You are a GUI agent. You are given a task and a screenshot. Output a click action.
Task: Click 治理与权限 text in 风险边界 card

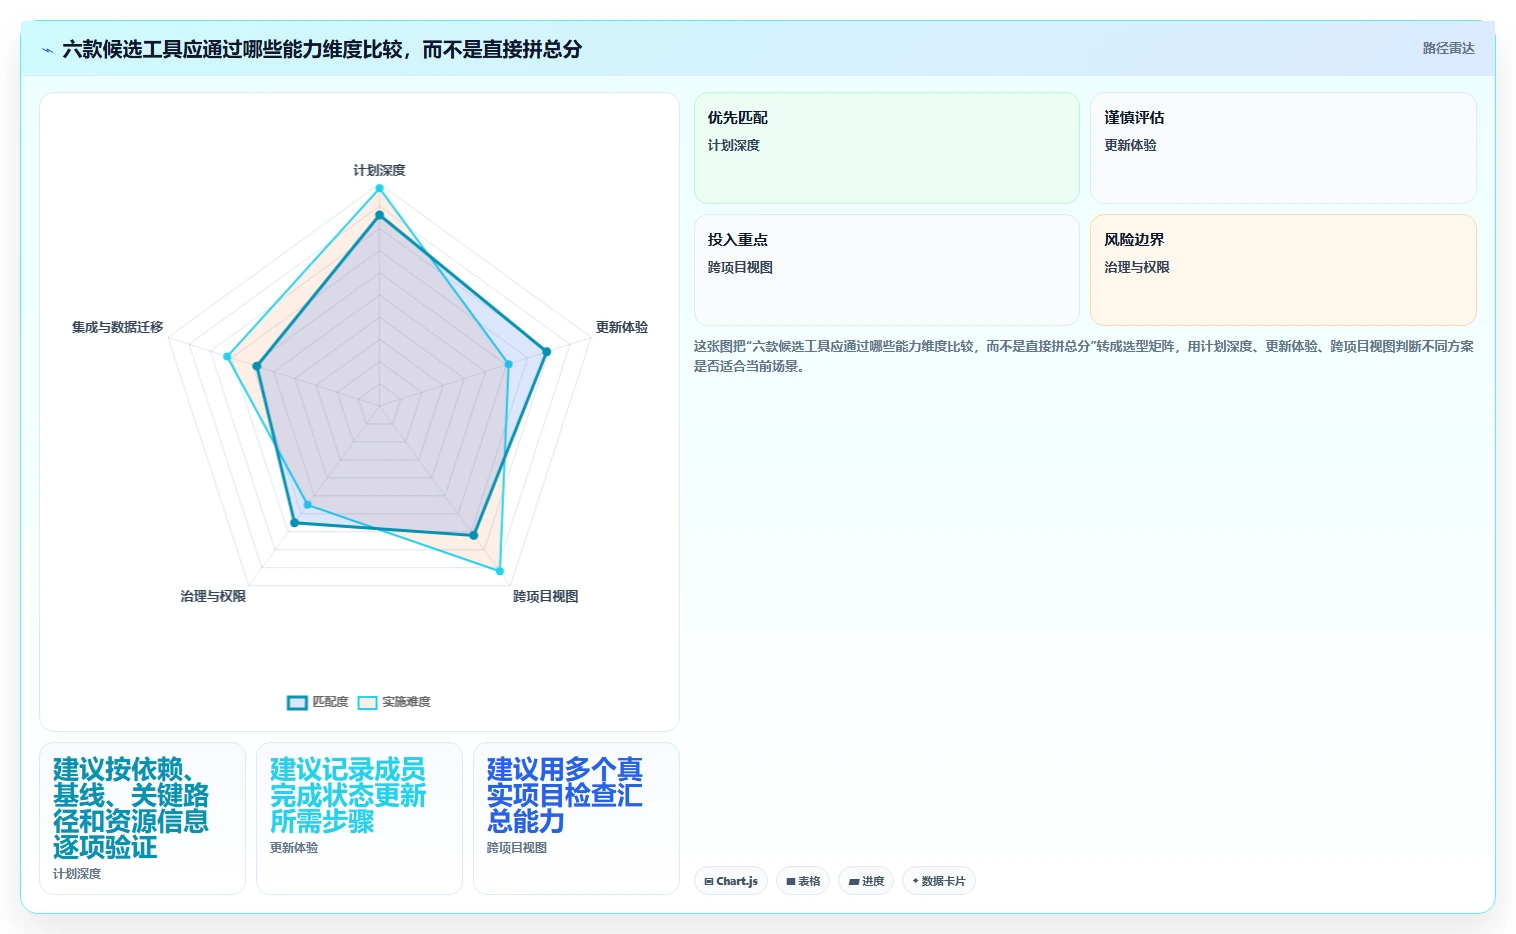pyautogui.click(x=1137, y=267)
